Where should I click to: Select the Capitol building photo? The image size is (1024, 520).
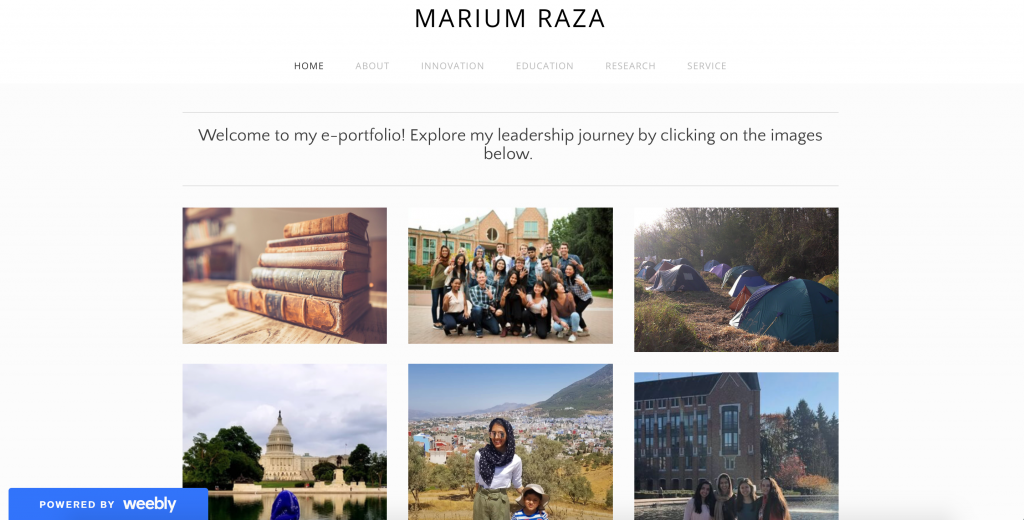pos(285,442)
